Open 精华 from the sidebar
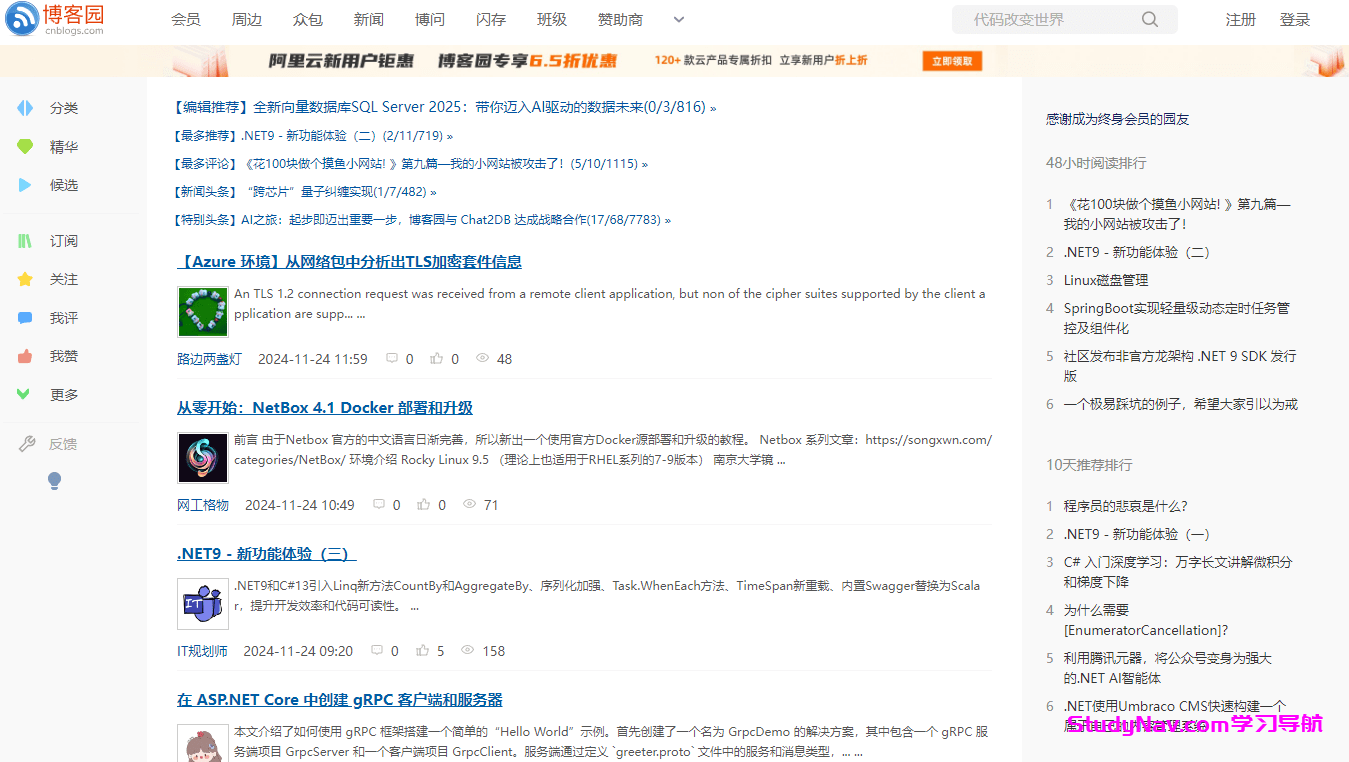1349x762 pixels. click(63, 147)
